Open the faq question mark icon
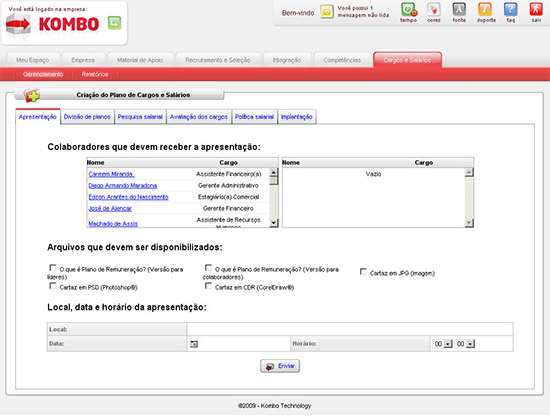Viewport: 550px width, 416px height. coord(510,10)
